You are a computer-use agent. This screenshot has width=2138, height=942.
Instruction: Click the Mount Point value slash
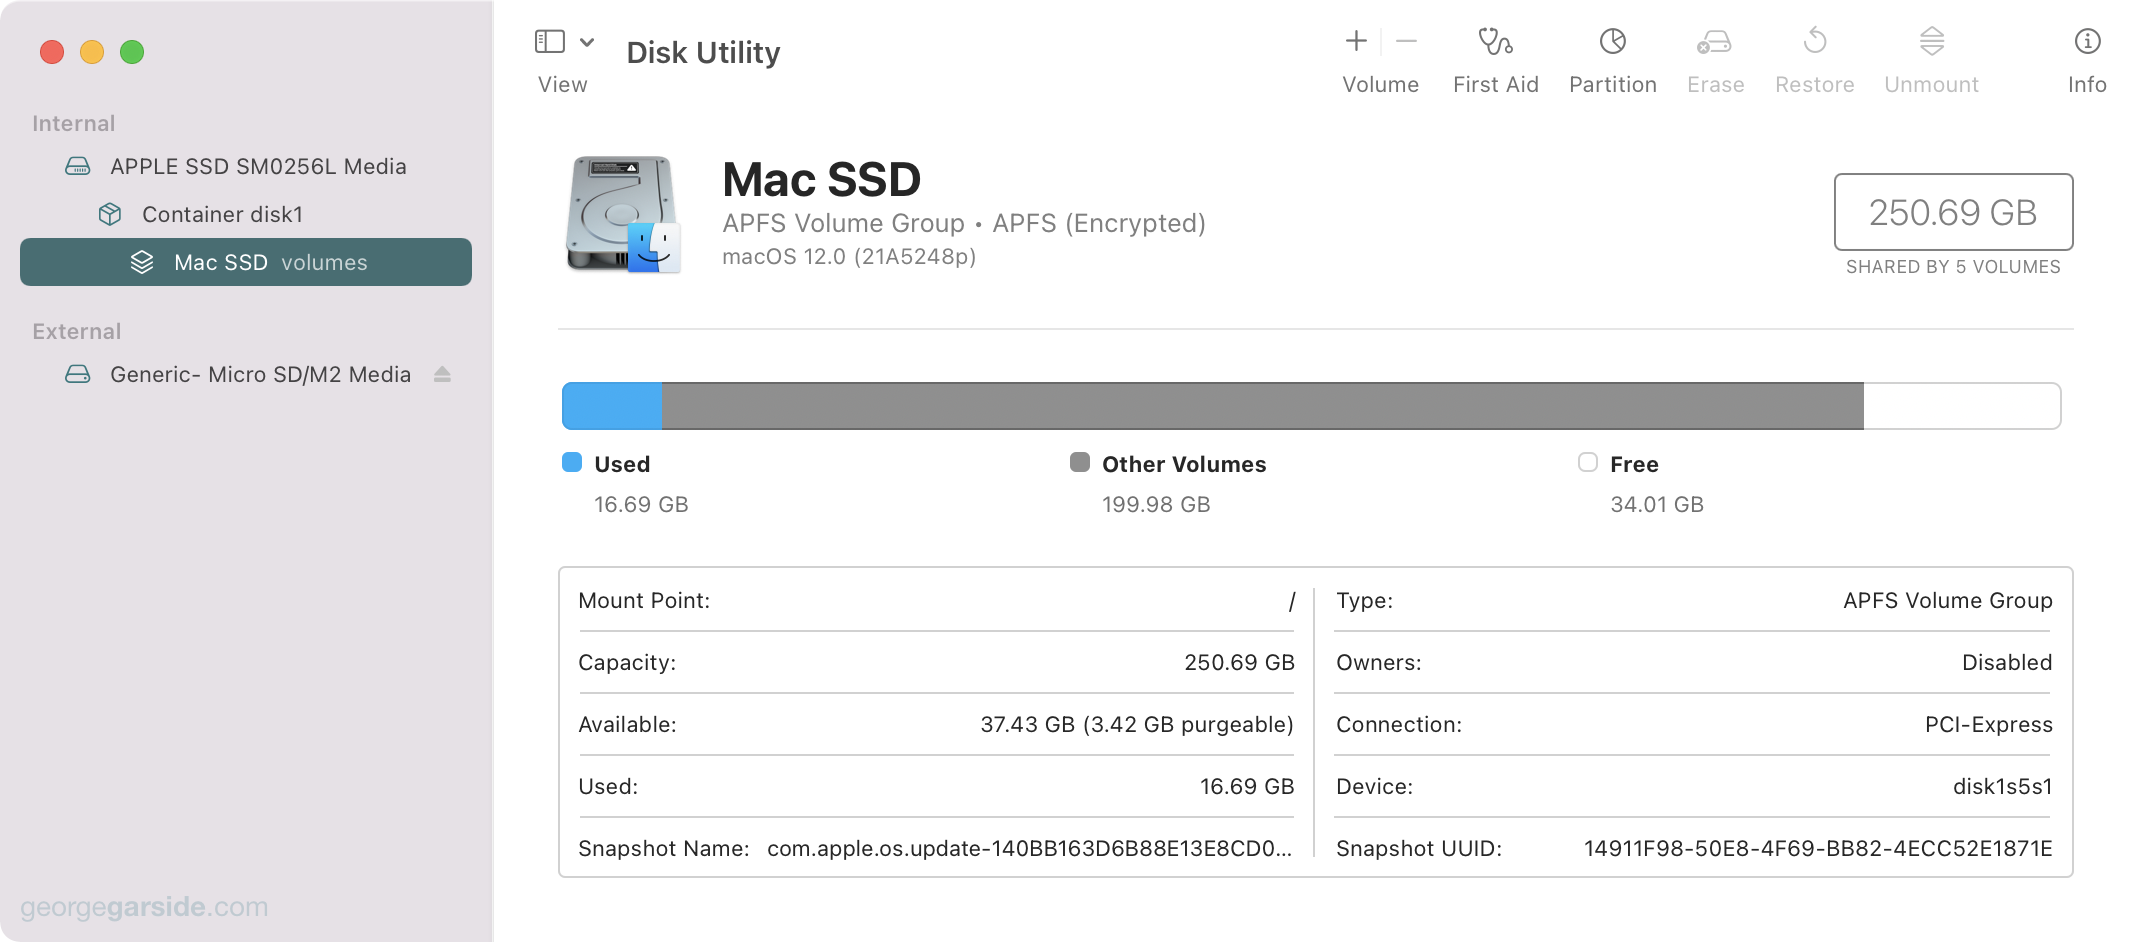tap(1291, 601)
